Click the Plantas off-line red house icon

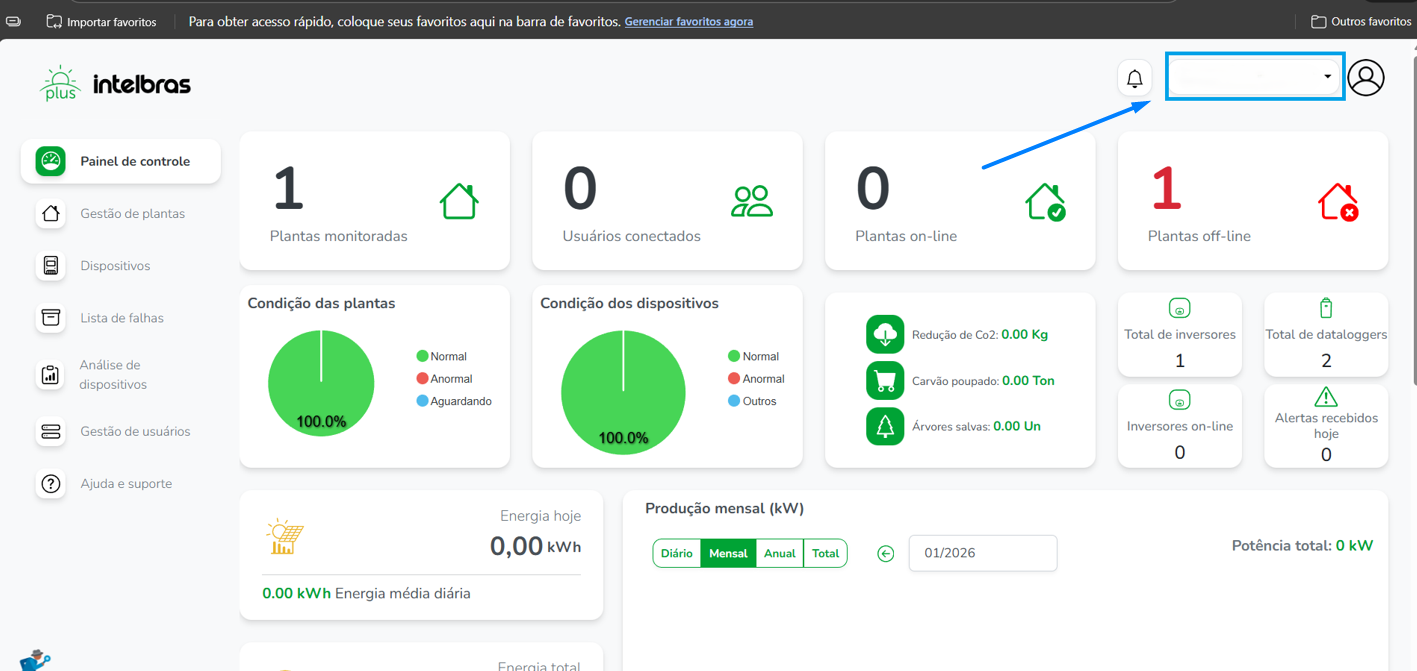point(1337,202)
